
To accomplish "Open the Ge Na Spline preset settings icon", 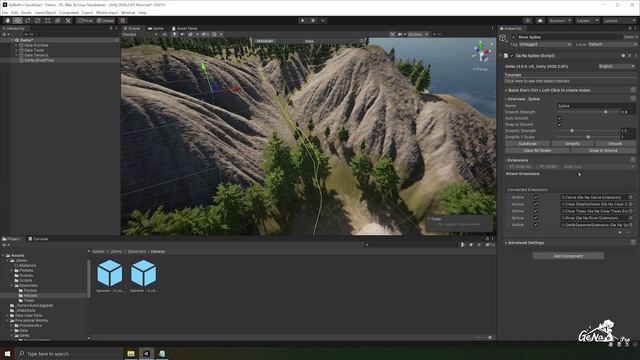I will pyautogui.click(x=629, y=56).
